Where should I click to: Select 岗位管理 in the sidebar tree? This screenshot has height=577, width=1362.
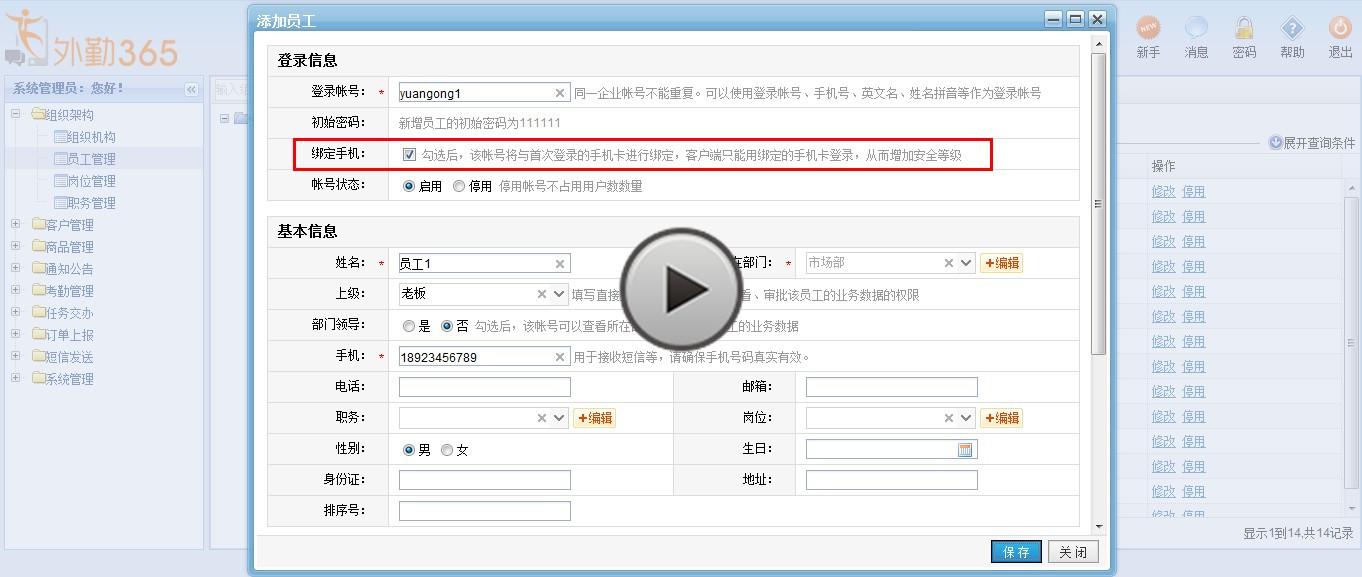coord(91,181)
